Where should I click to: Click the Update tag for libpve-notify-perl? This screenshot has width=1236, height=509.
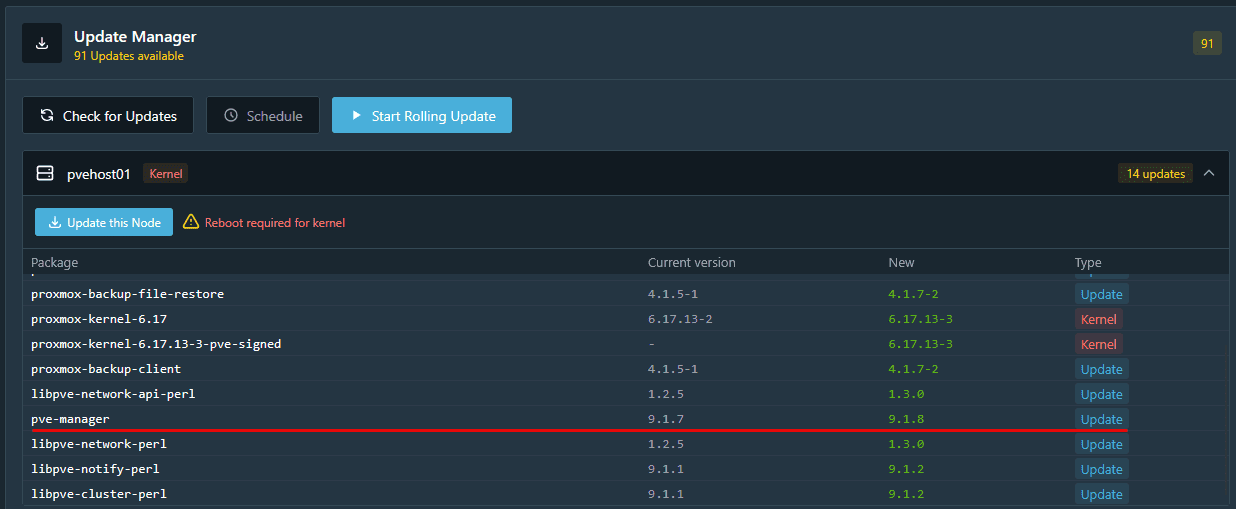1102,469
